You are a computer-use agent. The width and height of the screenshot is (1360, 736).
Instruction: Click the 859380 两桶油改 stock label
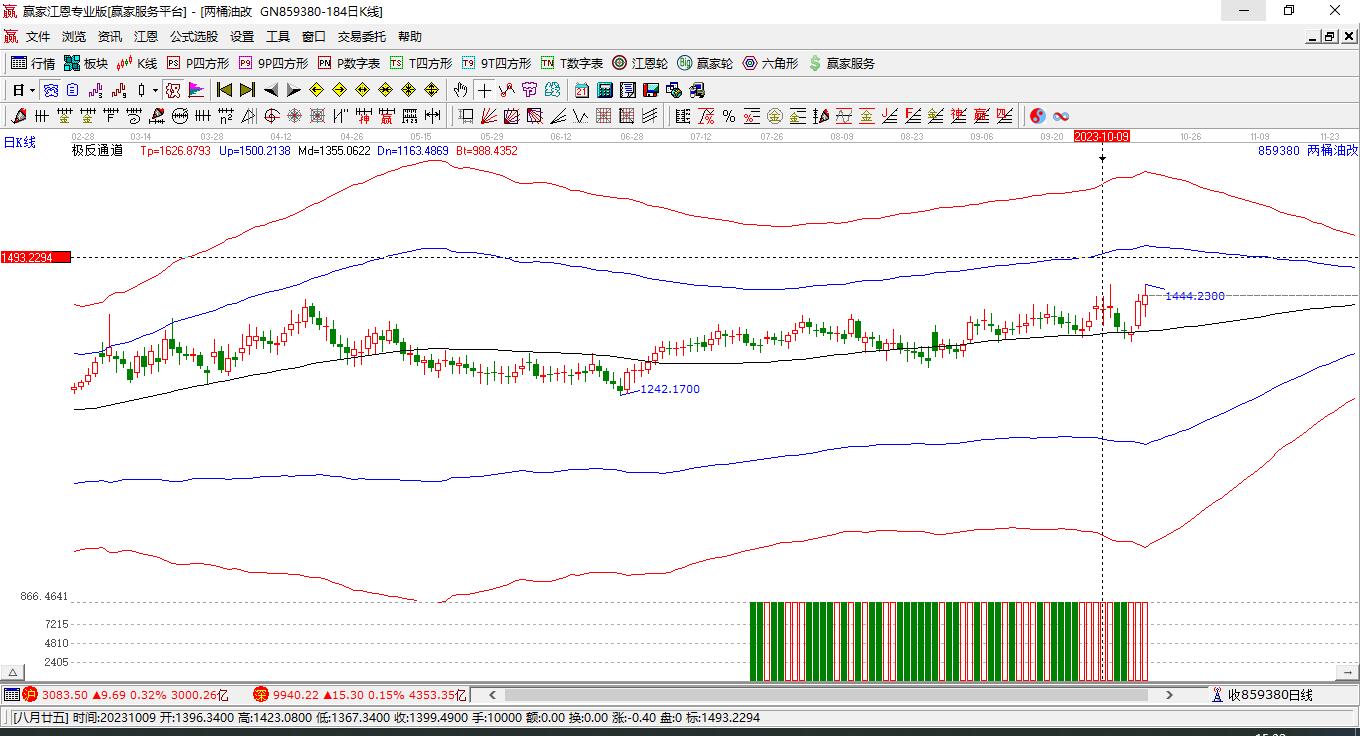tap(1308, 151)
